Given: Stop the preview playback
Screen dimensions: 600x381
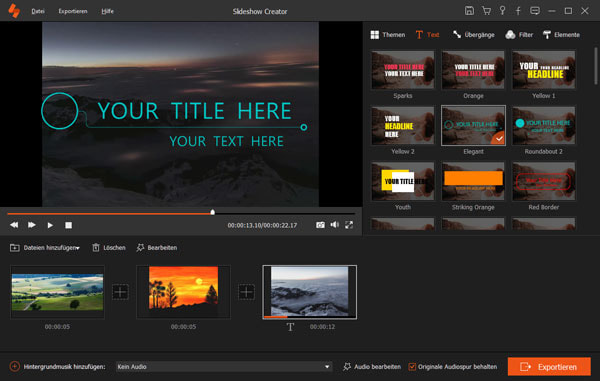Looking at the screenshot, I should coord(68,225).
